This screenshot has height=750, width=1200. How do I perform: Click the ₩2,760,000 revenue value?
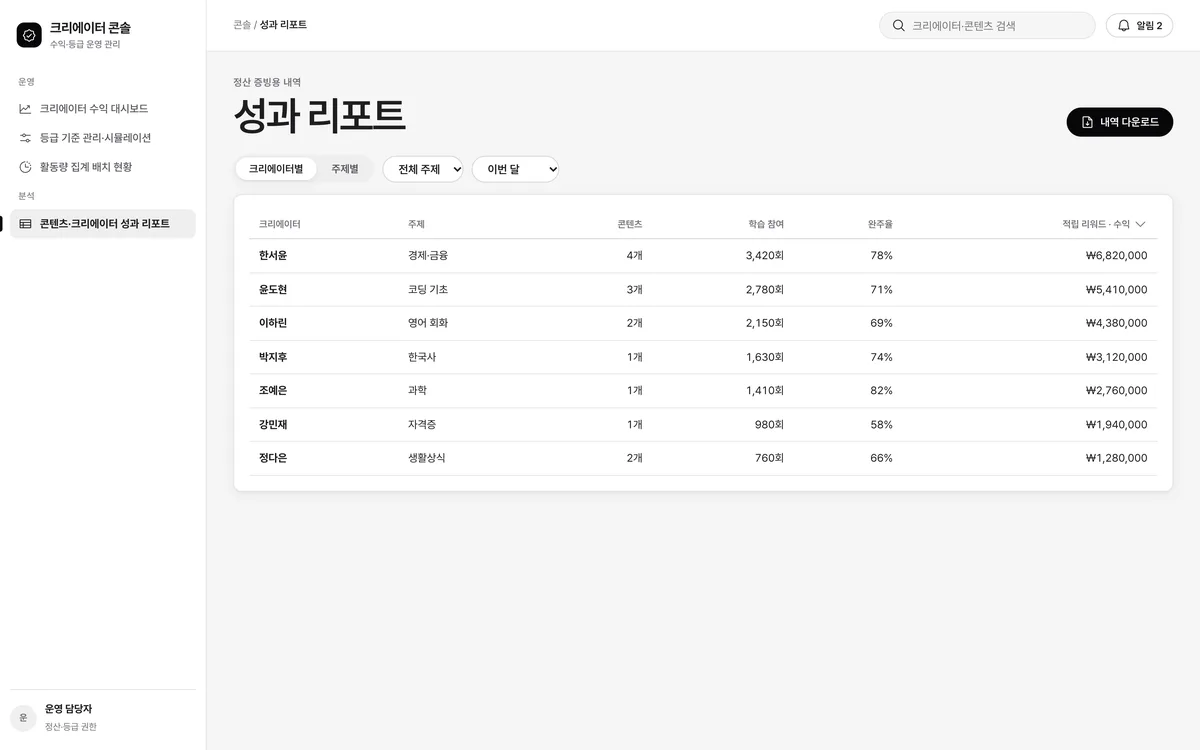click(1116, 391)
